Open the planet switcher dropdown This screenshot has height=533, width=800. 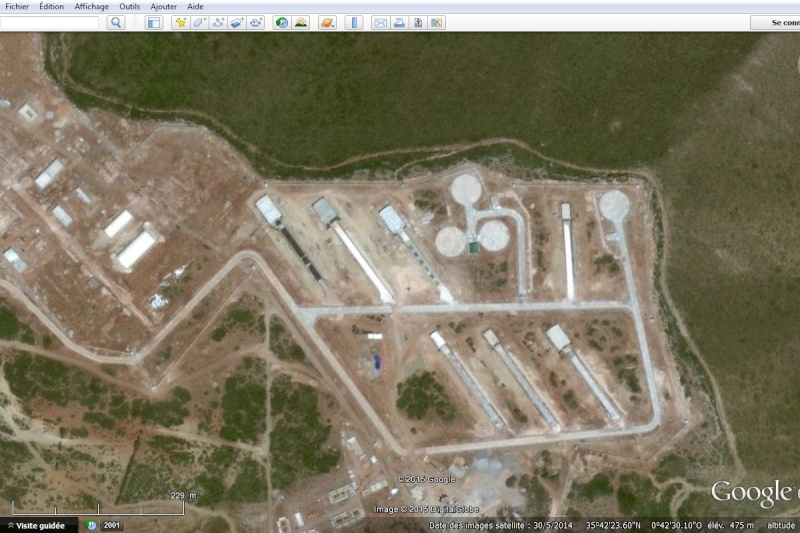327,22
